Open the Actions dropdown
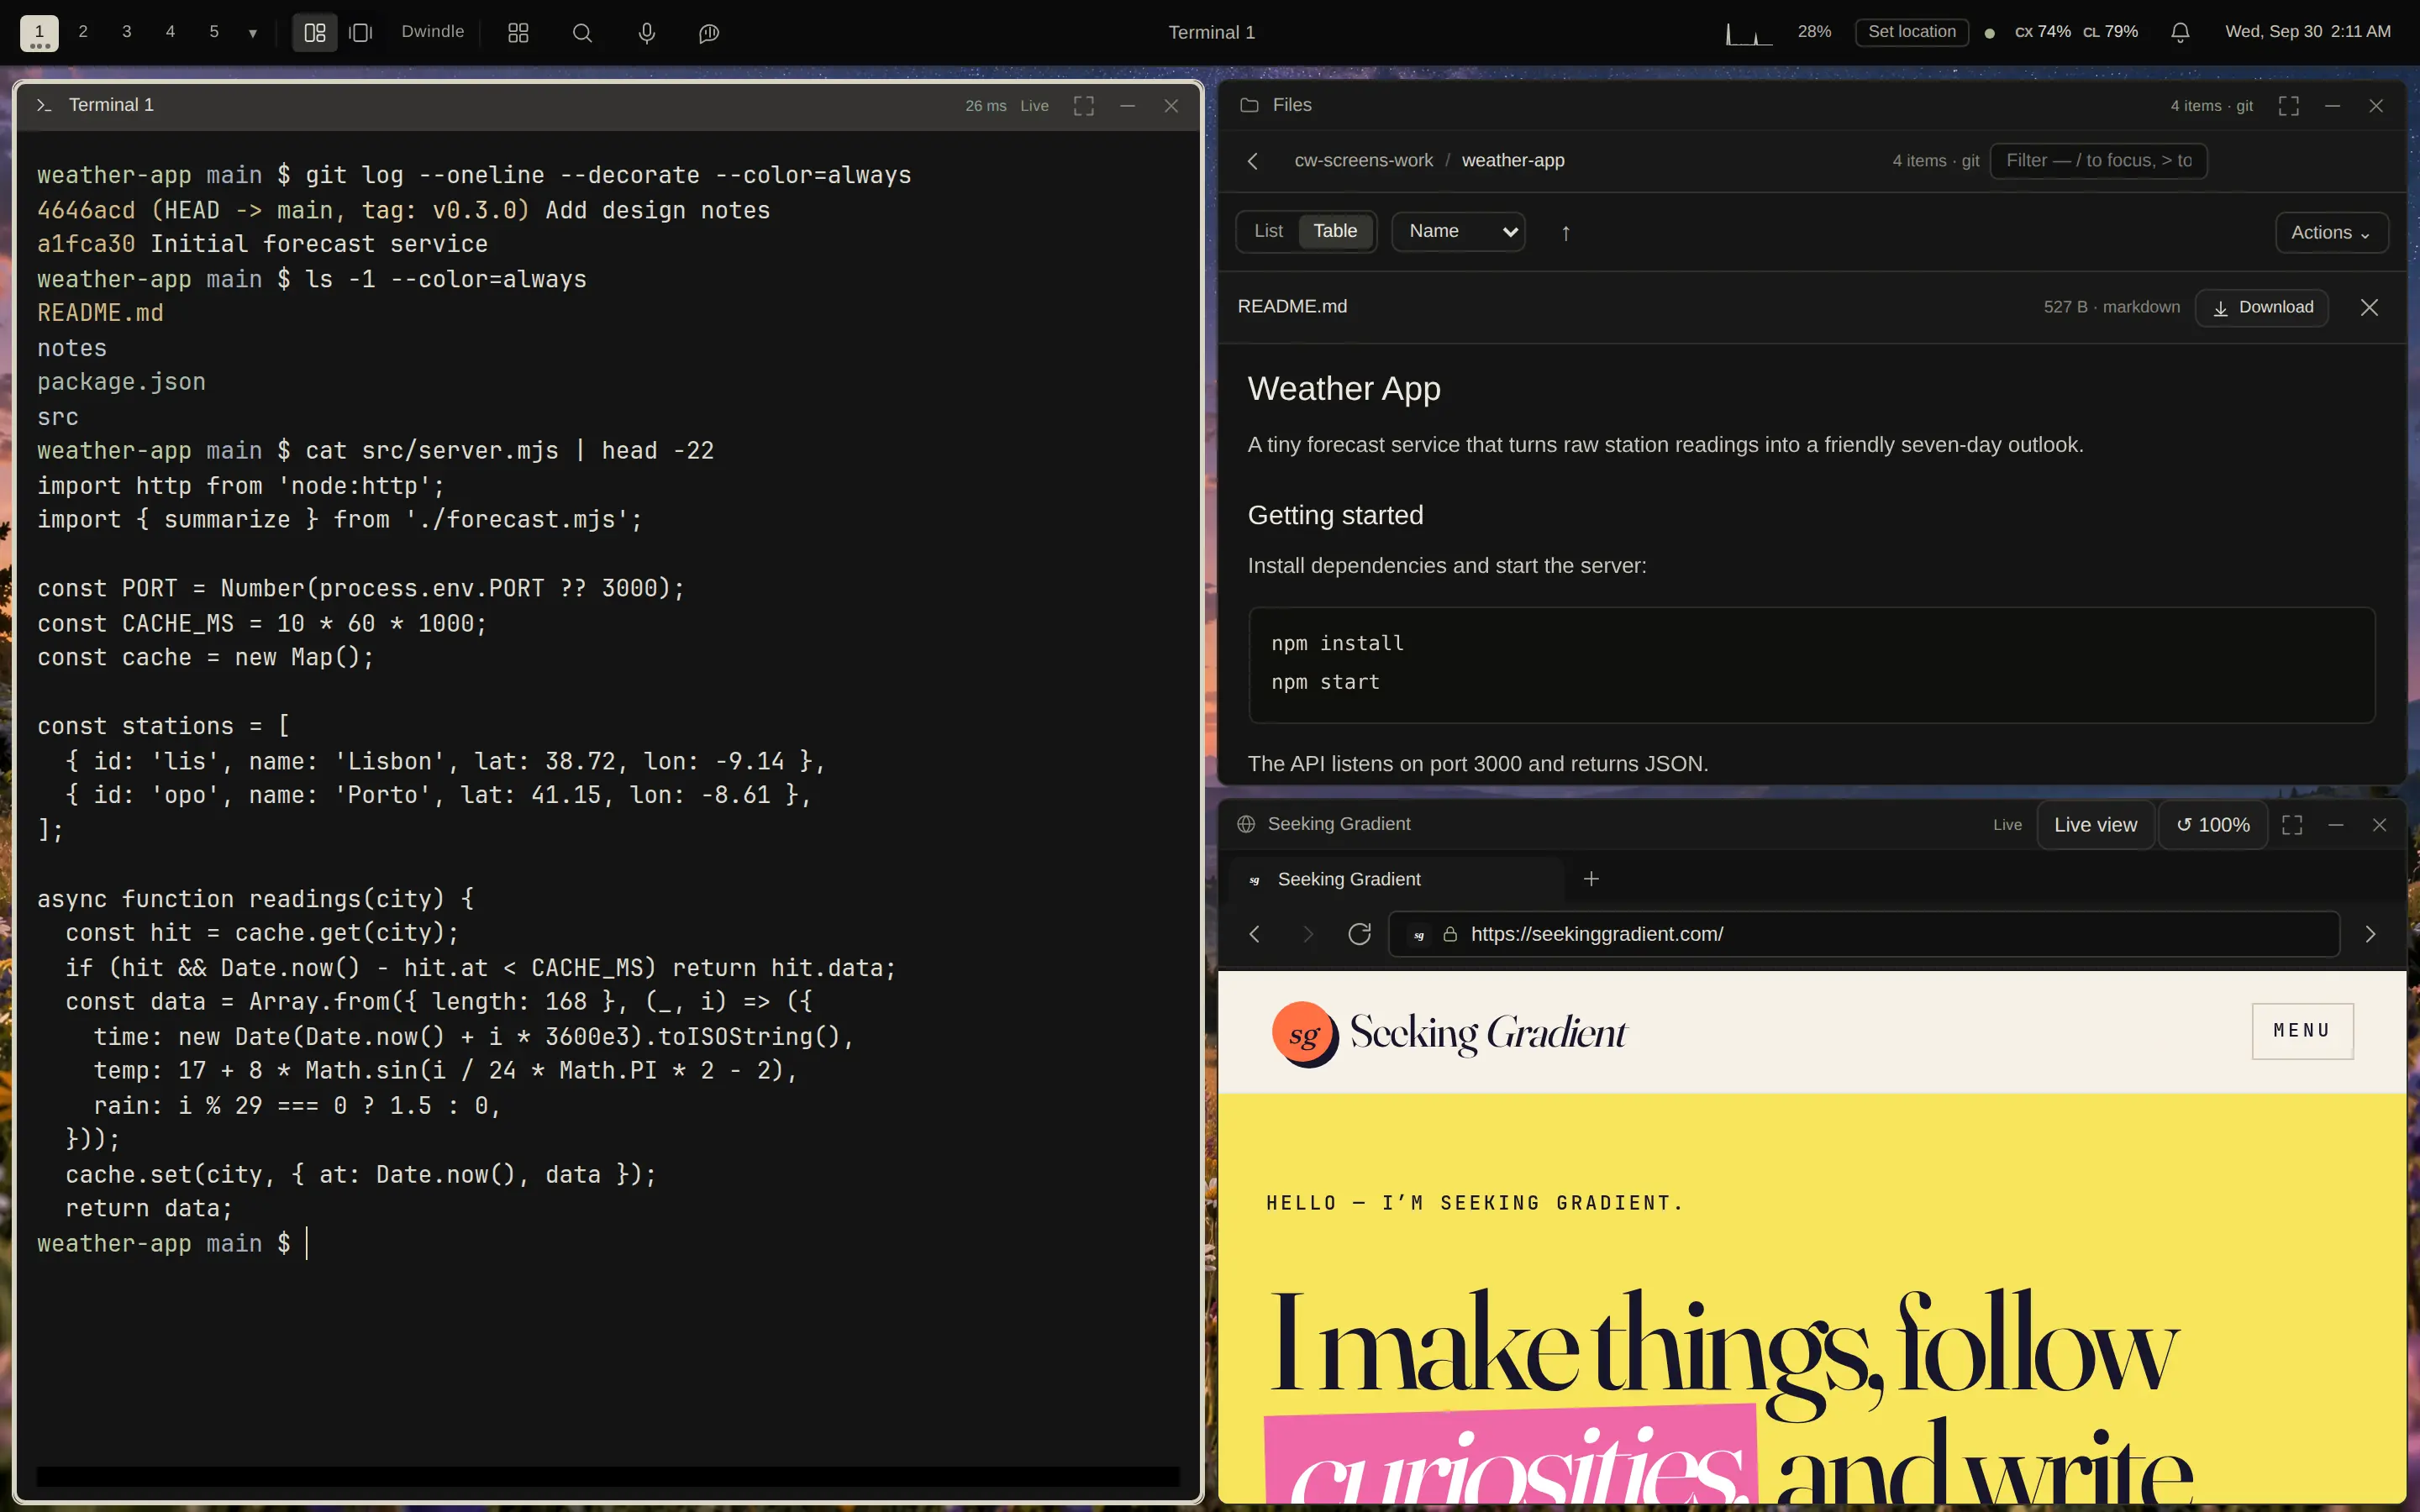2420x1512 pixels. [2331, 233]
